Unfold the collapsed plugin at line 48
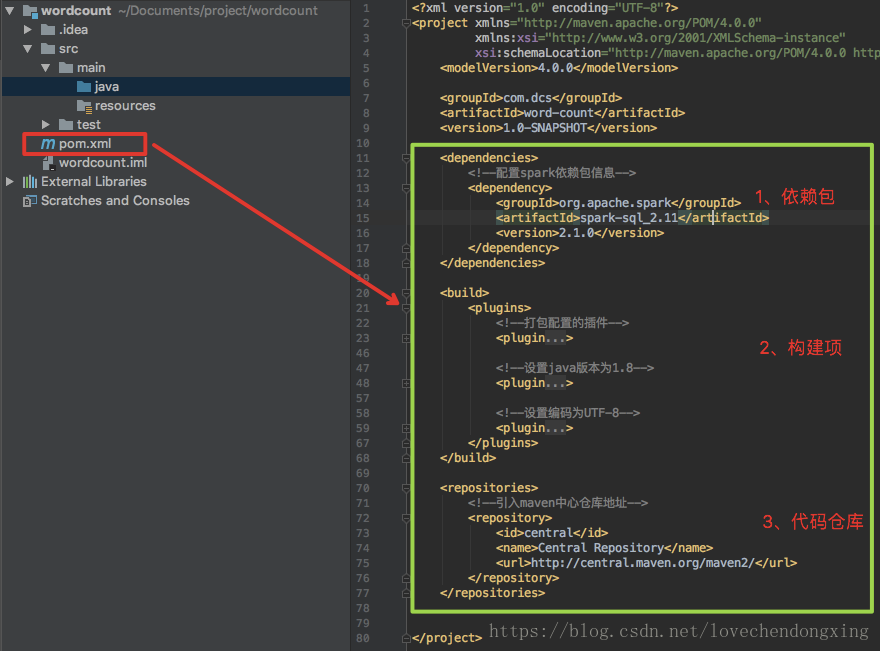The width and height of the screenshot is (880, 651). pos(406,383)
